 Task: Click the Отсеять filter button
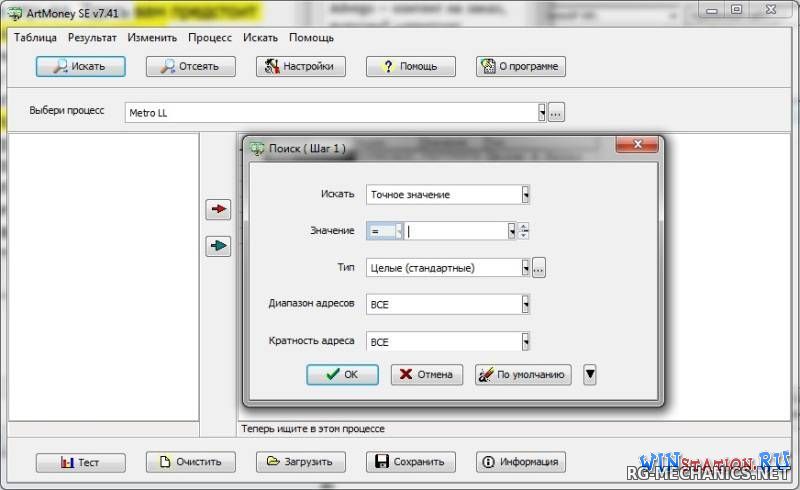coord(191,67)
